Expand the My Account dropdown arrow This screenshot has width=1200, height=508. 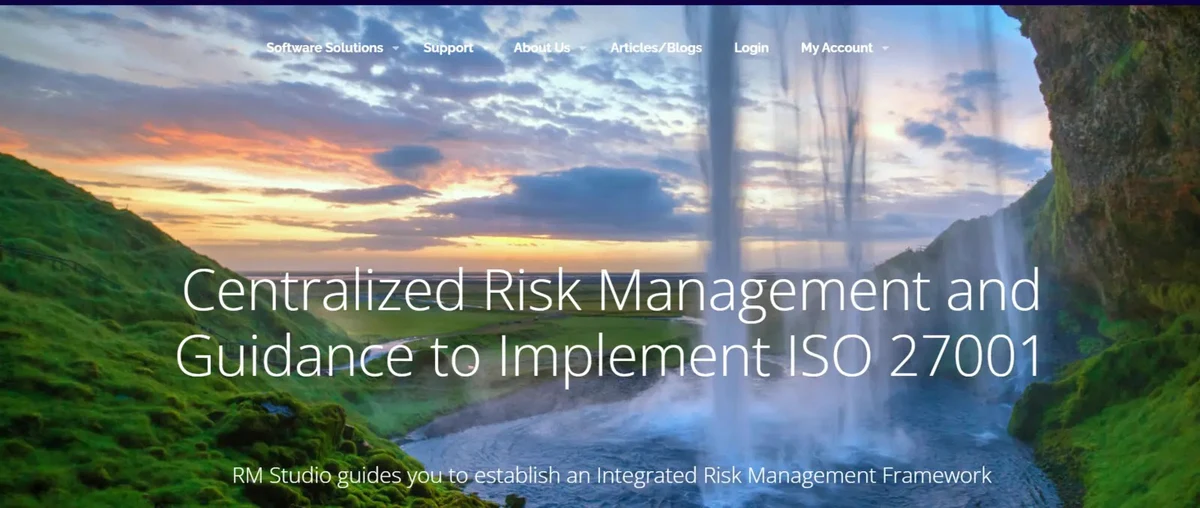tap(886, 48)
